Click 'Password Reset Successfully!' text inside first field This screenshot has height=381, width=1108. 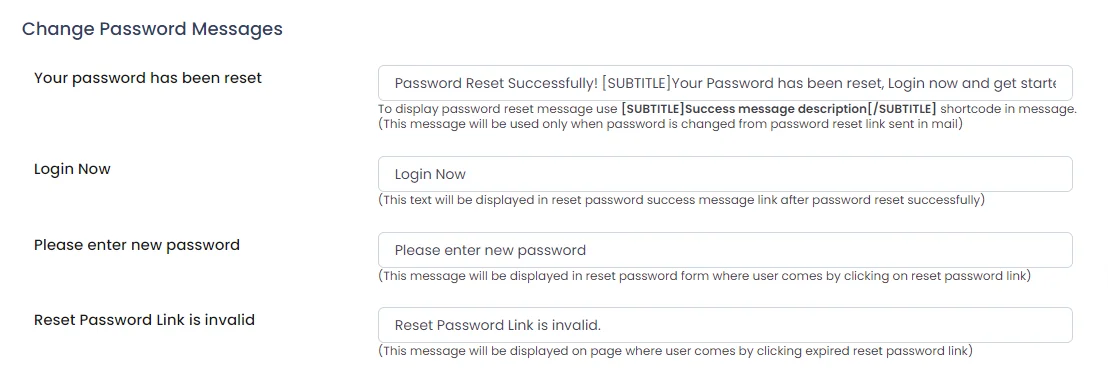[496, 83]
